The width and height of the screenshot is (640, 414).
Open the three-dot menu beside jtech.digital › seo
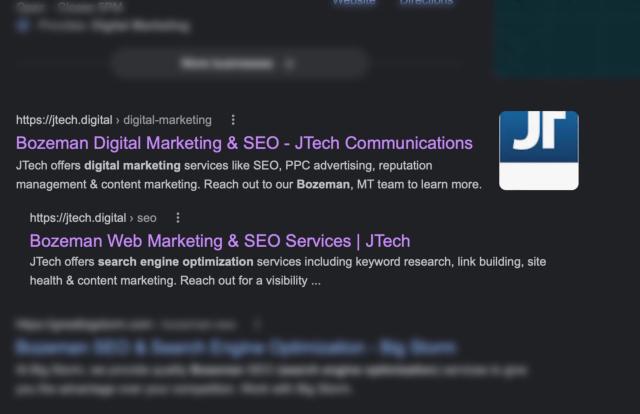[x=178, y=218]
